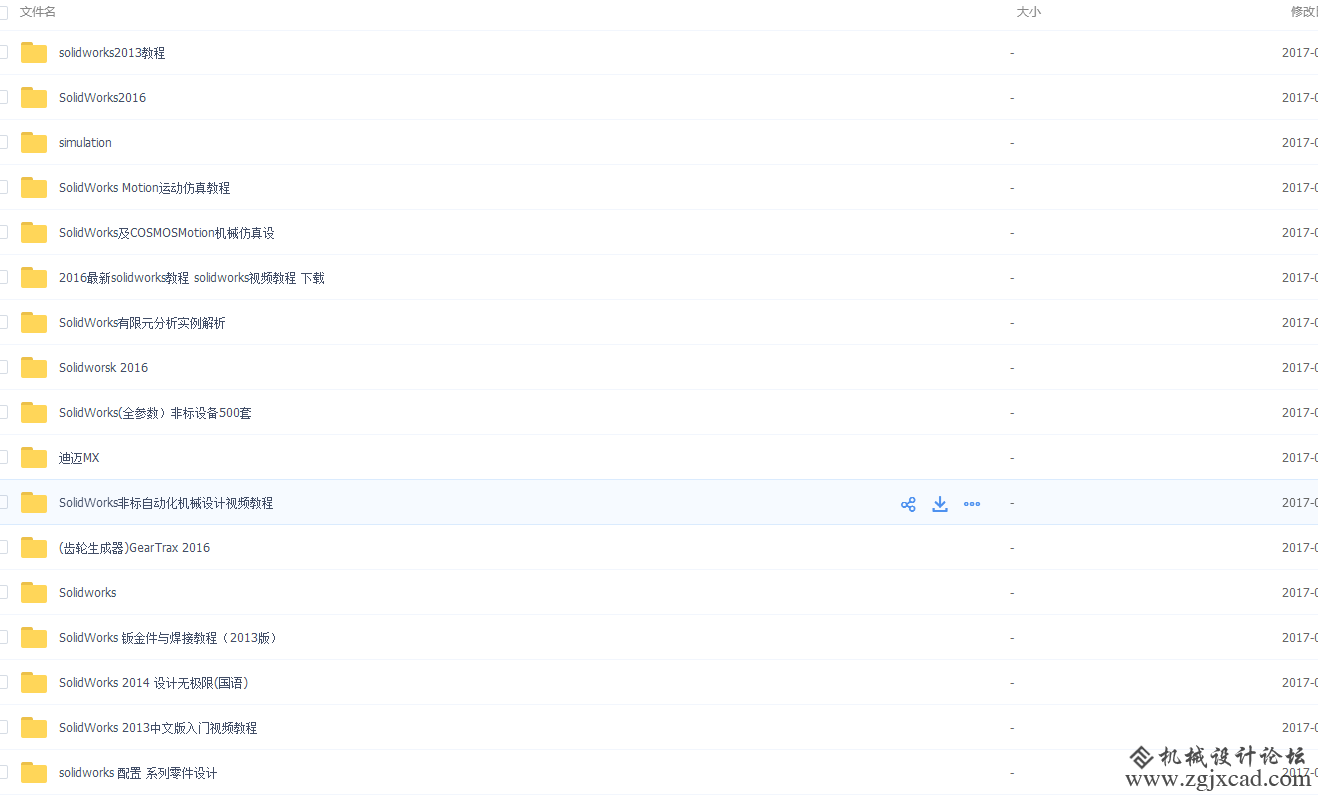Click folder icon of SolidWorks及COSMOSMotion机械仿真设
The height and width of the screenshot is (800, 1318).
[x=34, y=233]
